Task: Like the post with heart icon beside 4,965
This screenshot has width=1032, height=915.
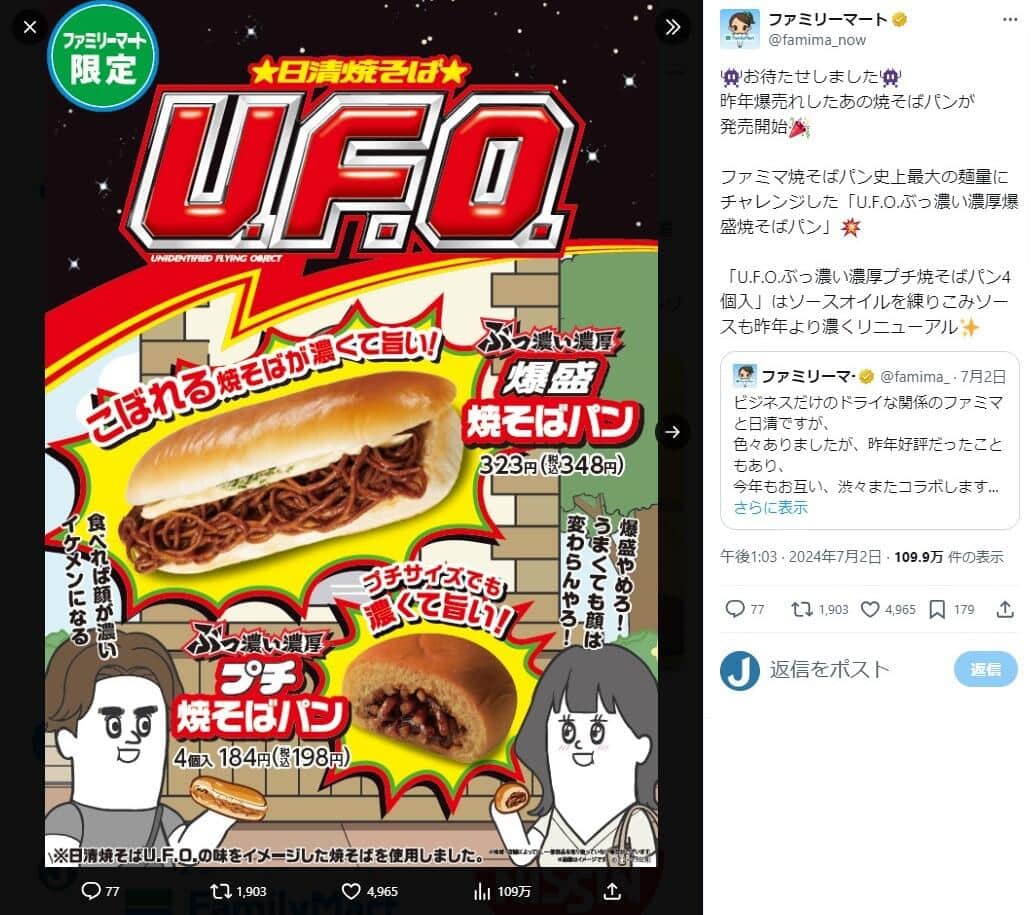Action: click(x=870, y=609)
